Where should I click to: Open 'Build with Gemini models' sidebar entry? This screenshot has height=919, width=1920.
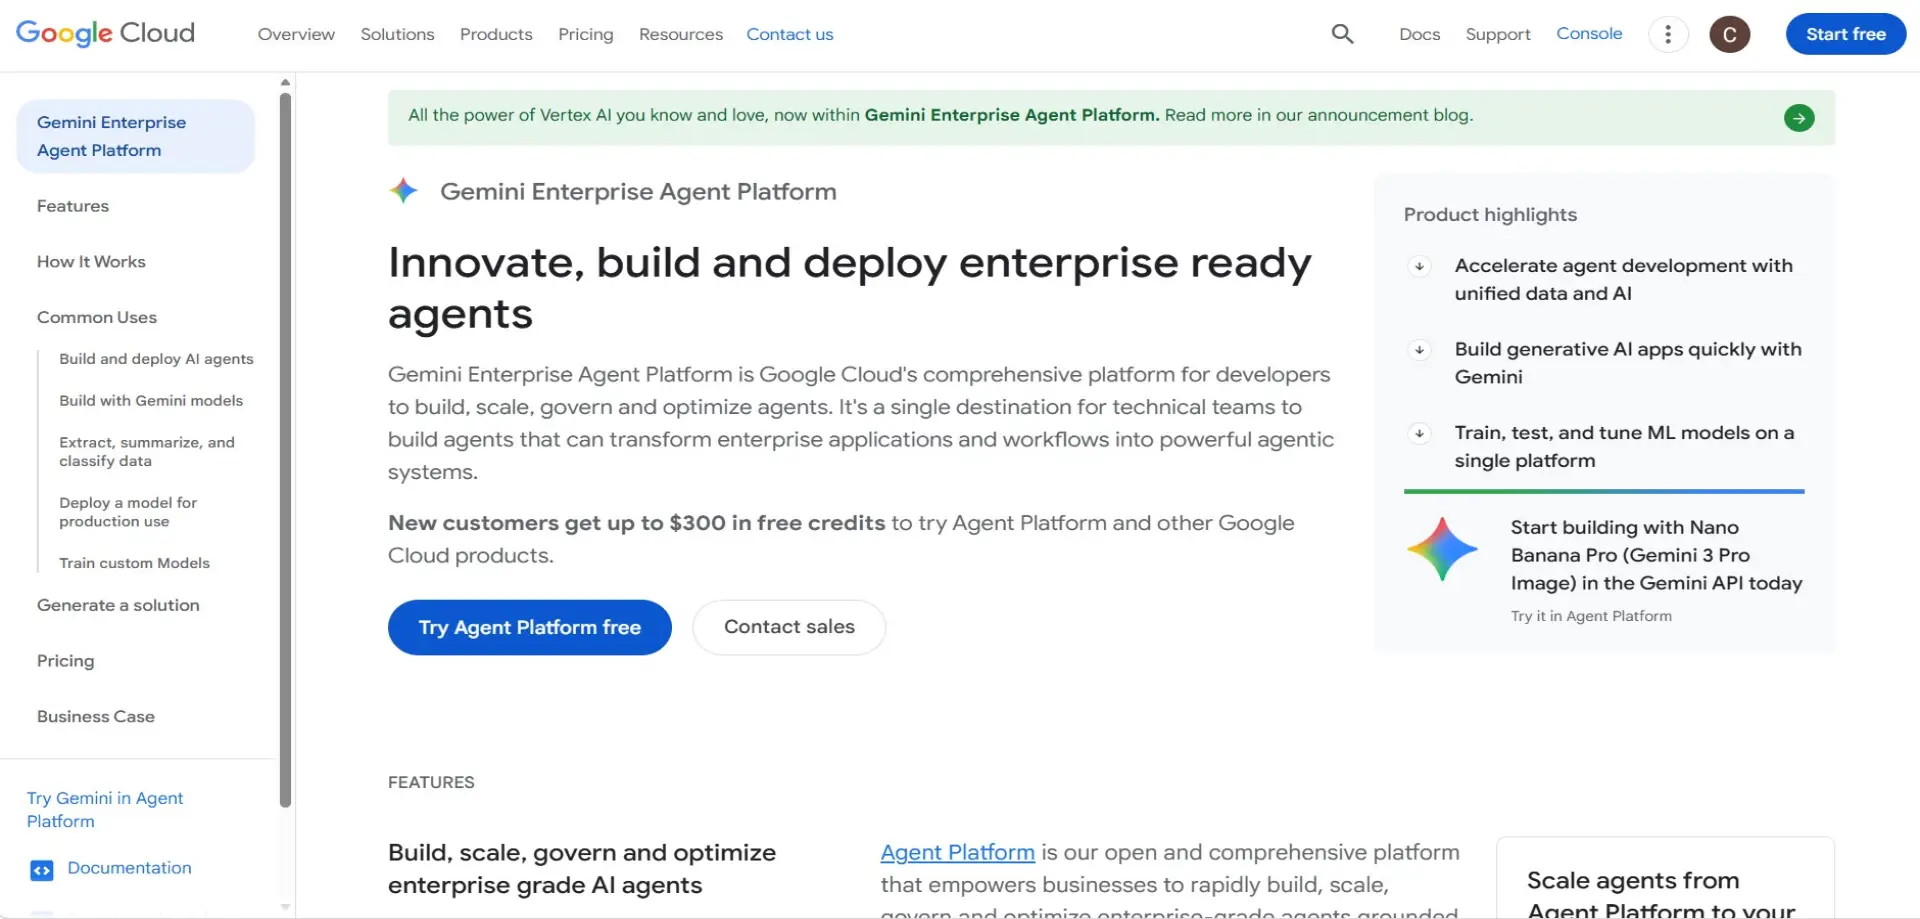pyautogui.click(x=151, y=401)
